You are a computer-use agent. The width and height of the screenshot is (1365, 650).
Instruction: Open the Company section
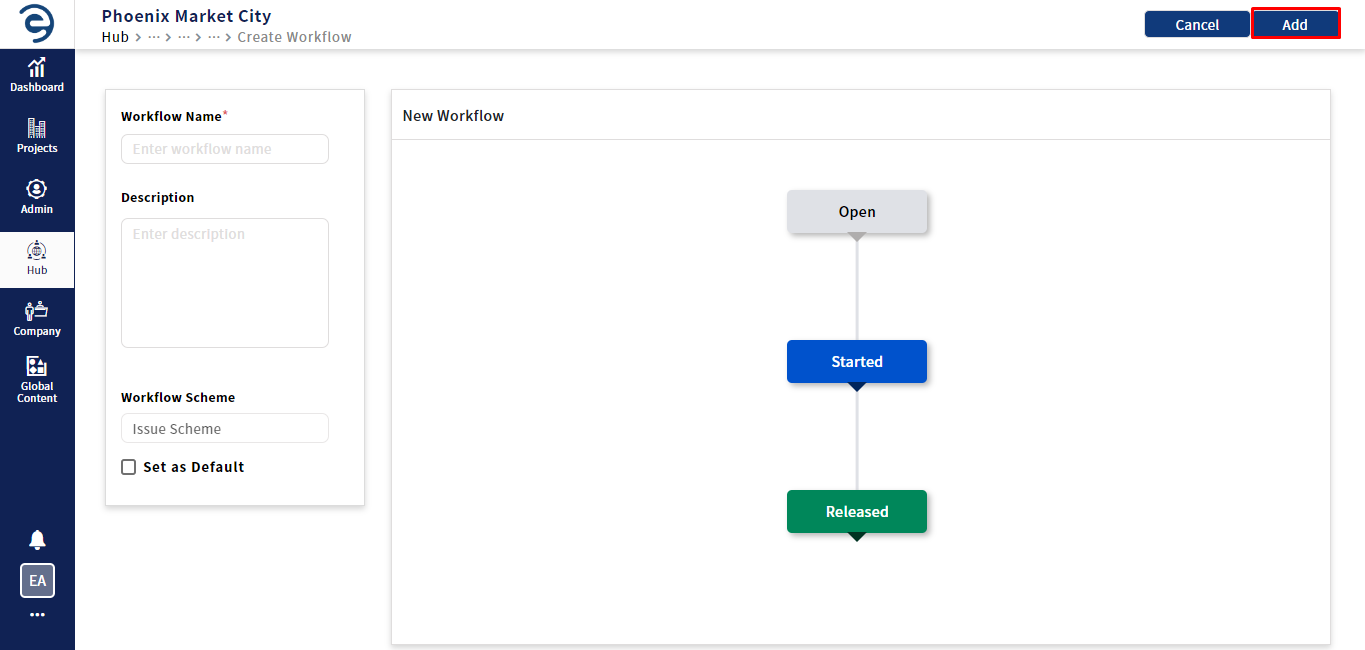coord(37,319)
